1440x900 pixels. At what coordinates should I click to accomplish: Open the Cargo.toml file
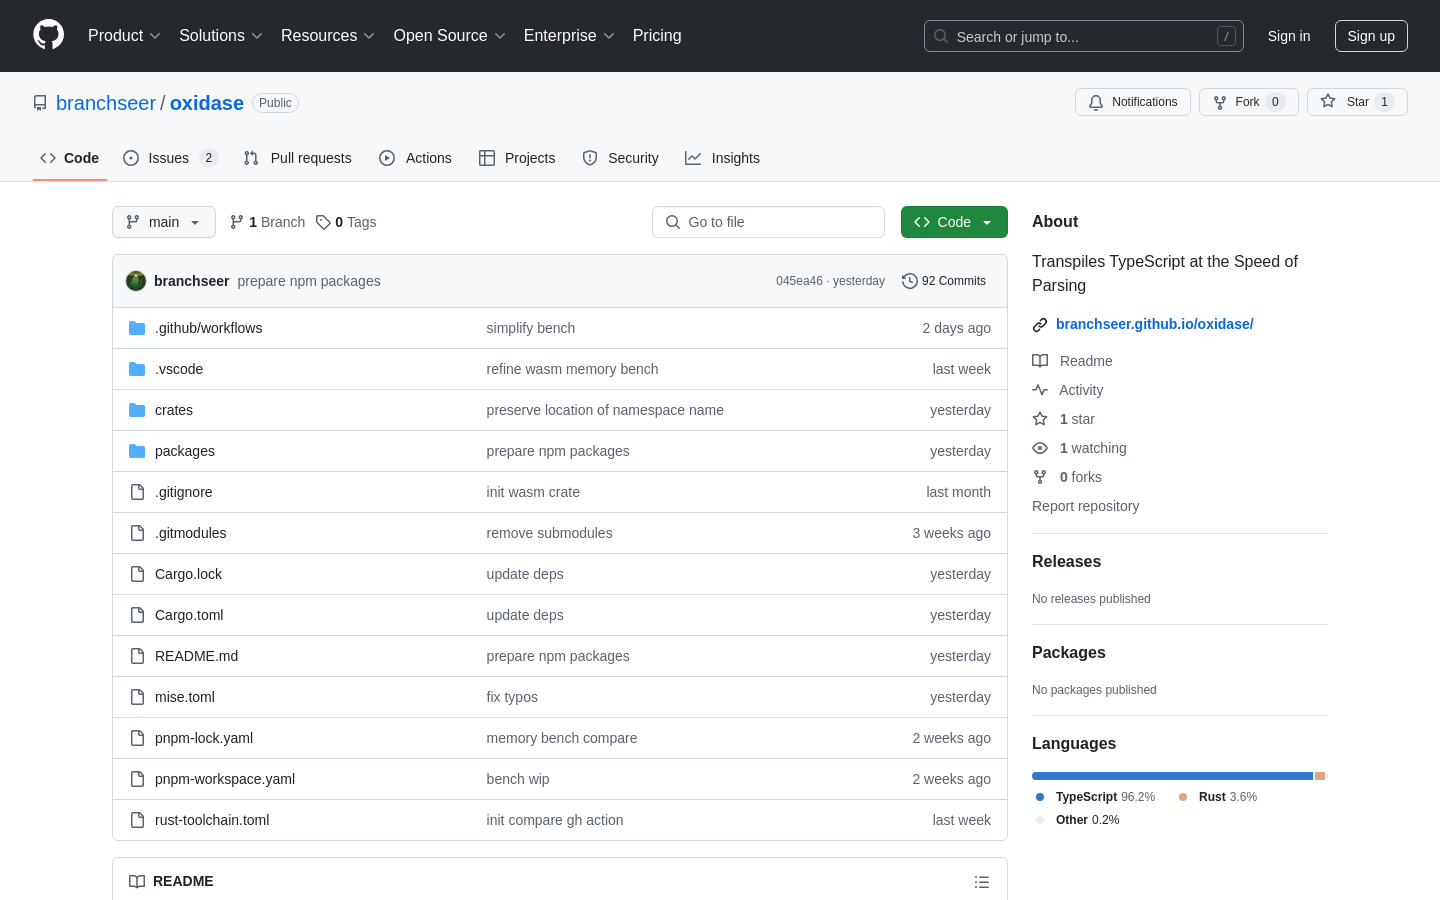point(189,615)
